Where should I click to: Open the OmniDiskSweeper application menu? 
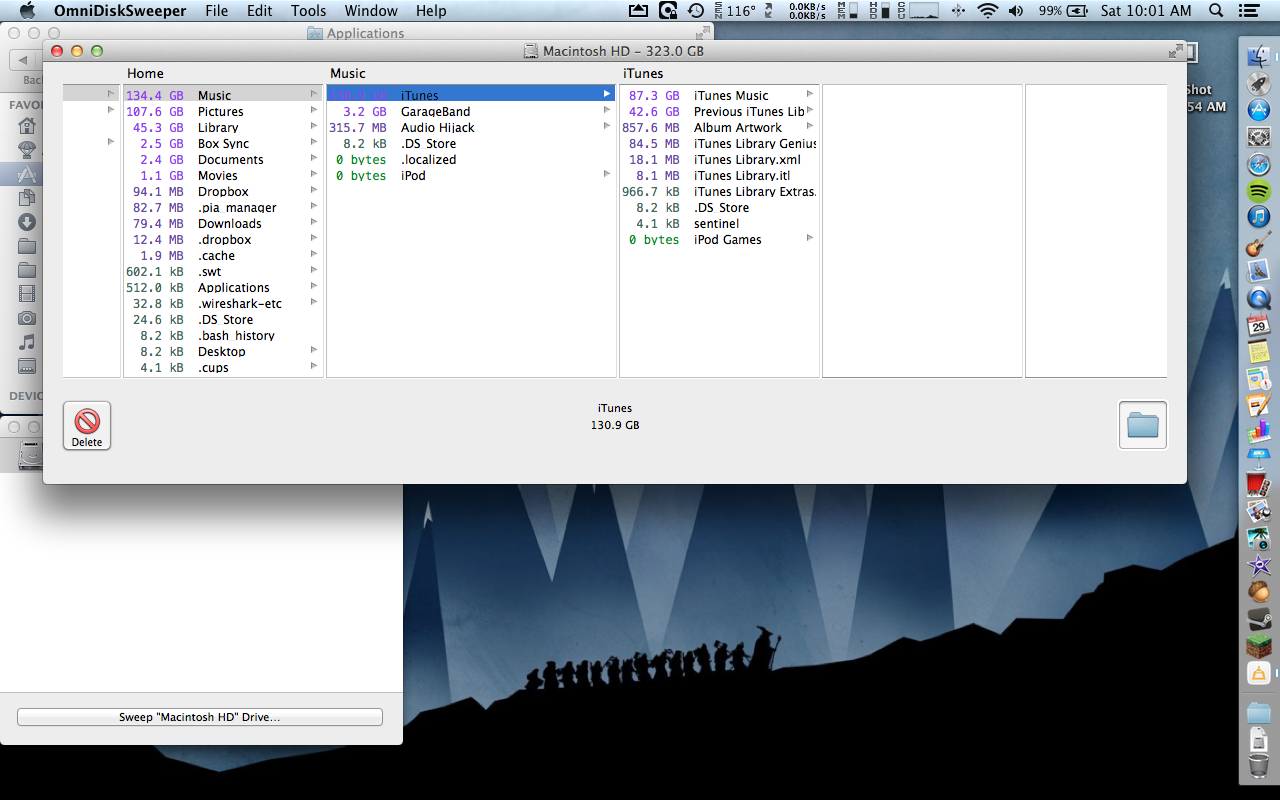point(119,11)
